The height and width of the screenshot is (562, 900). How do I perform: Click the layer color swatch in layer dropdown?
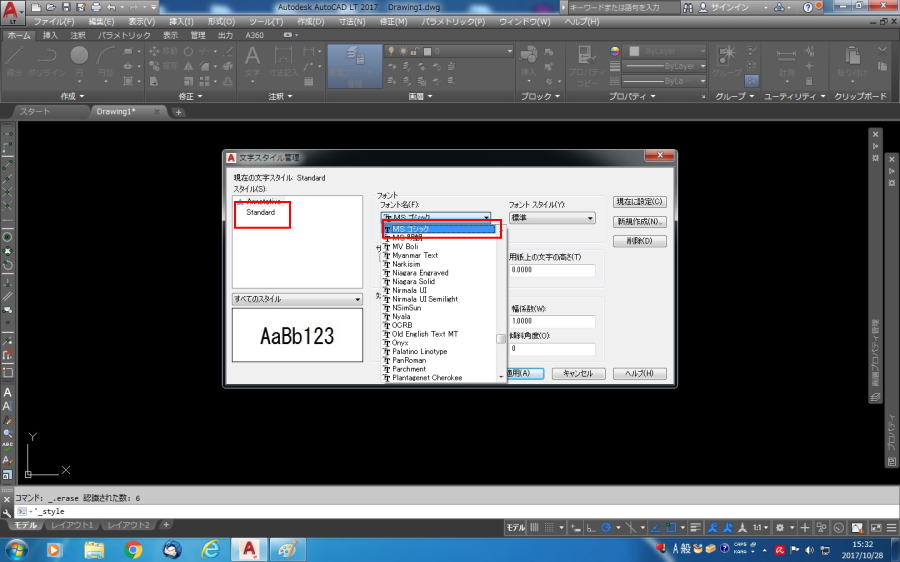[x=427, y=51]
